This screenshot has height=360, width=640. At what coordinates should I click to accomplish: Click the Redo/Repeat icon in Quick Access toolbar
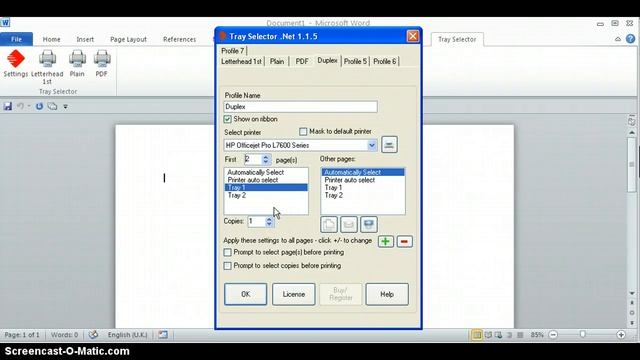click(x=39, y=107)
